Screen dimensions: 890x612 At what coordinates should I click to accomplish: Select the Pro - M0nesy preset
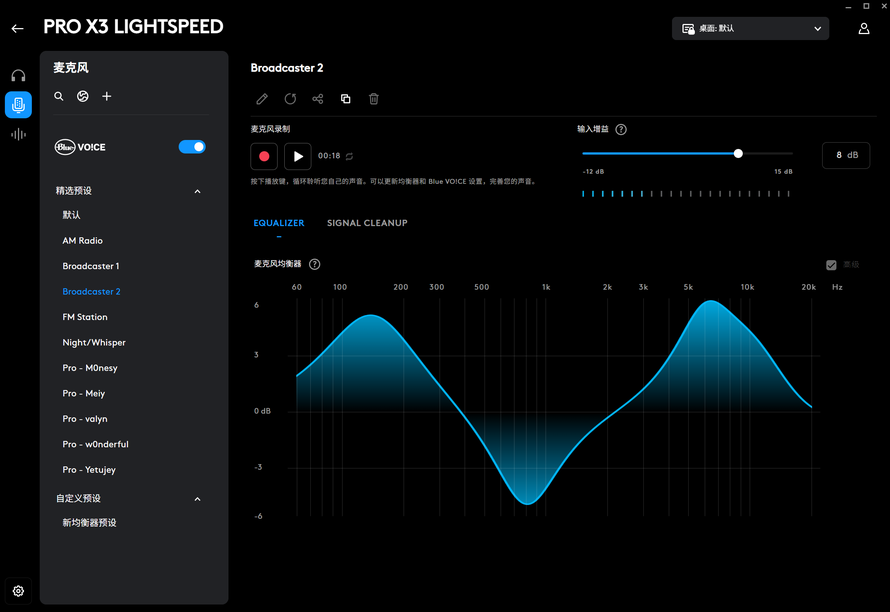[90, 368]
